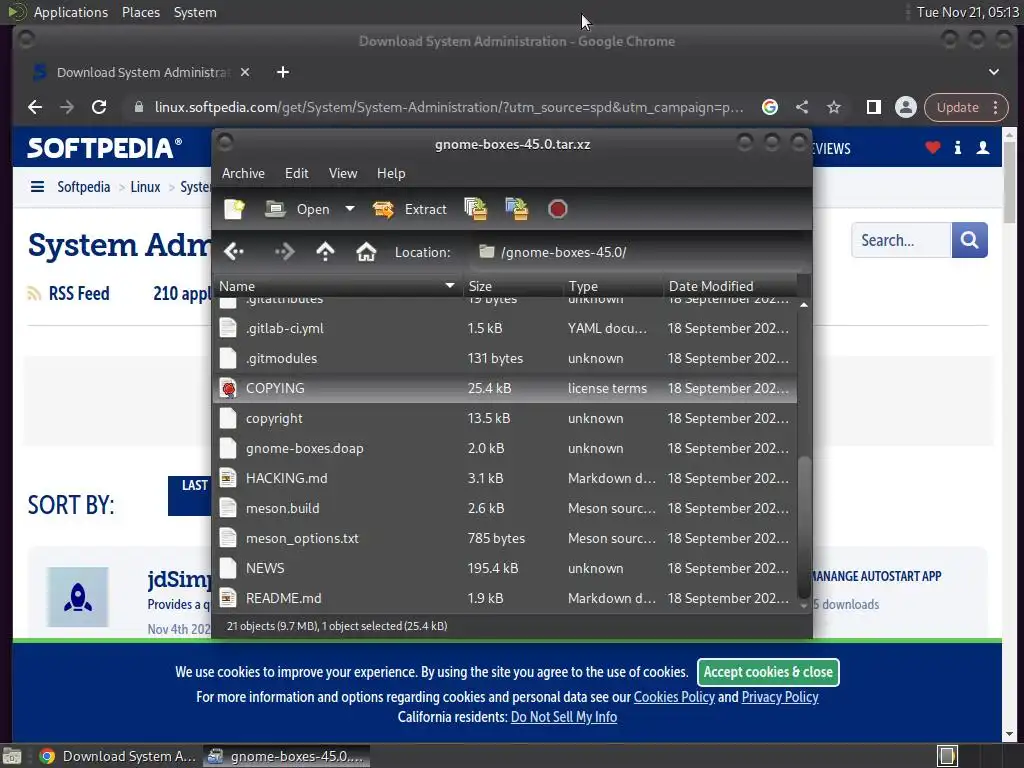Image resolution: width=1024 pixels, height=768 pixels.
Task: Select README.md file
Action: point(505,599)
